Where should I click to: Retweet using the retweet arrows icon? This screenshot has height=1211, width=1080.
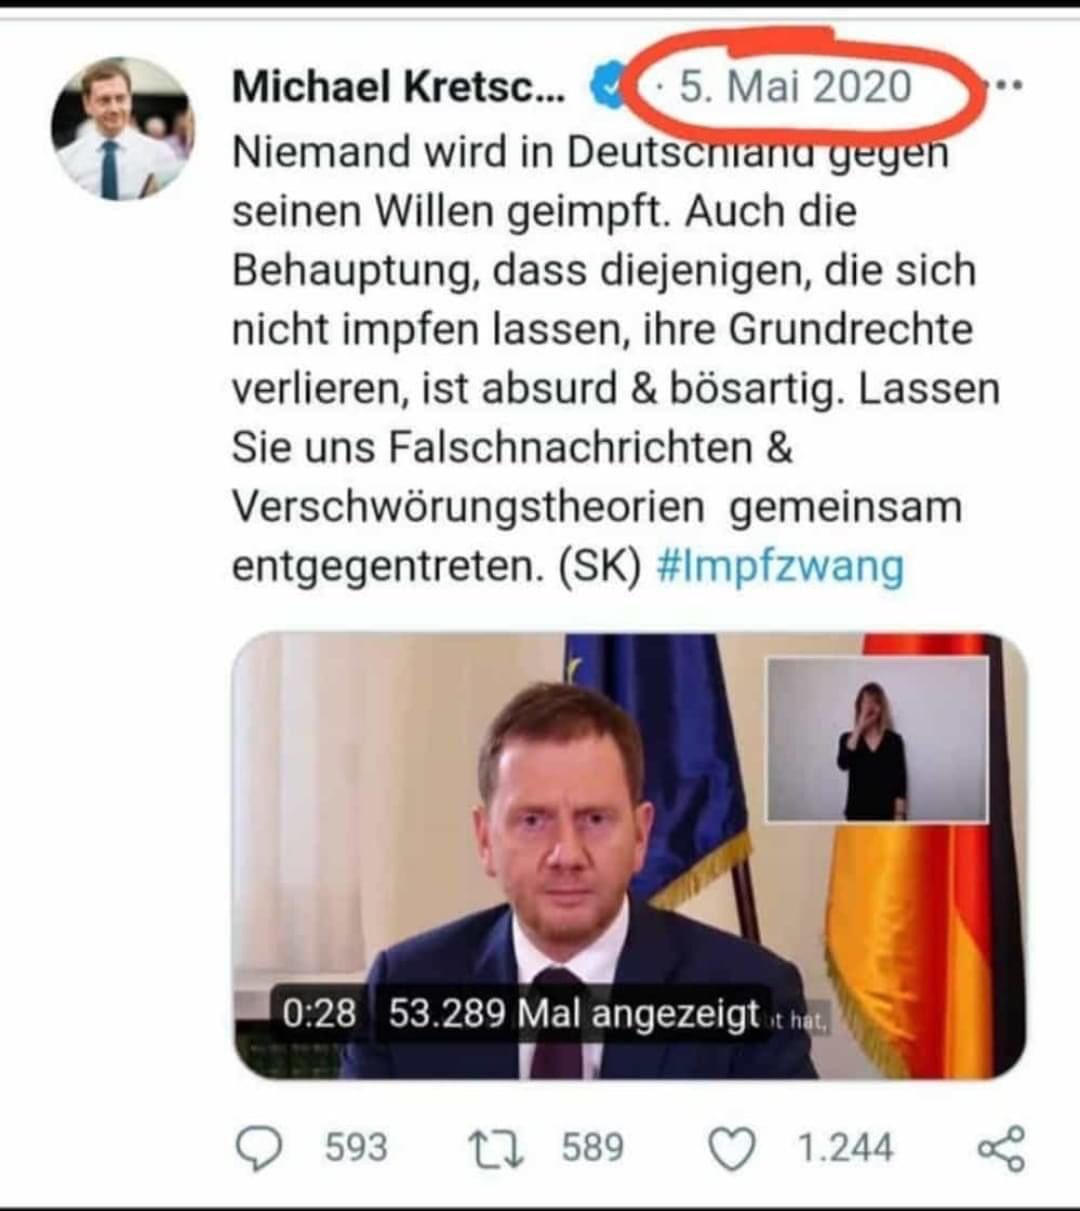[497, 1148]
